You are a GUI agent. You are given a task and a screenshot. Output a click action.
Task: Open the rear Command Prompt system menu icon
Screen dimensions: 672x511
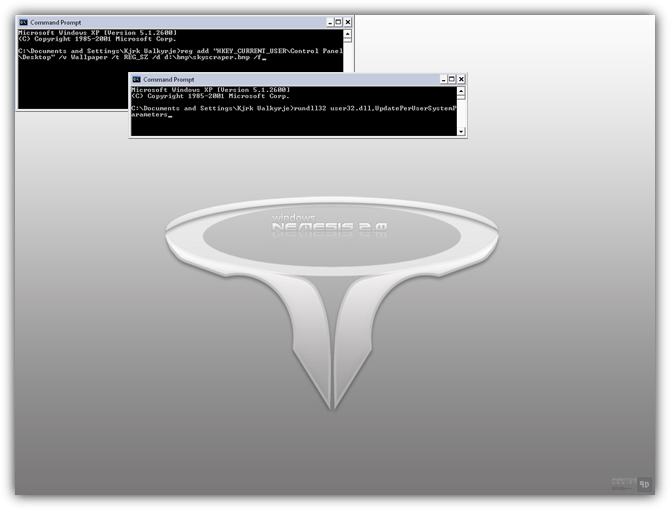[x=23, y=21]
